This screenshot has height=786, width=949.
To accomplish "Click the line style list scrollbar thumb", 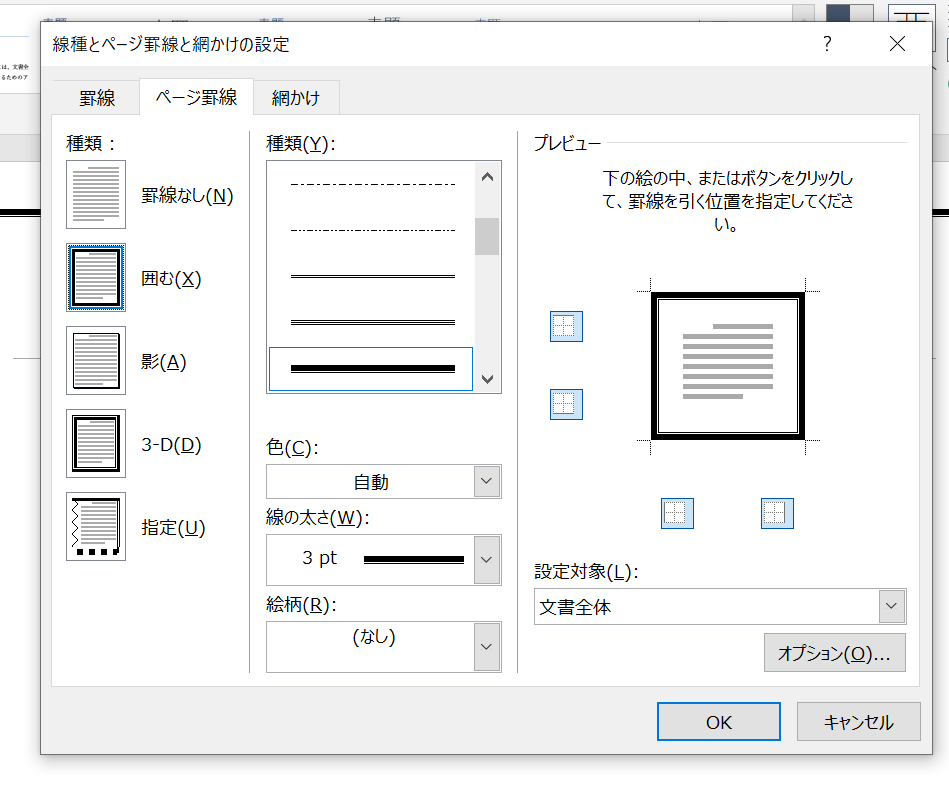I will coord(487,237).
